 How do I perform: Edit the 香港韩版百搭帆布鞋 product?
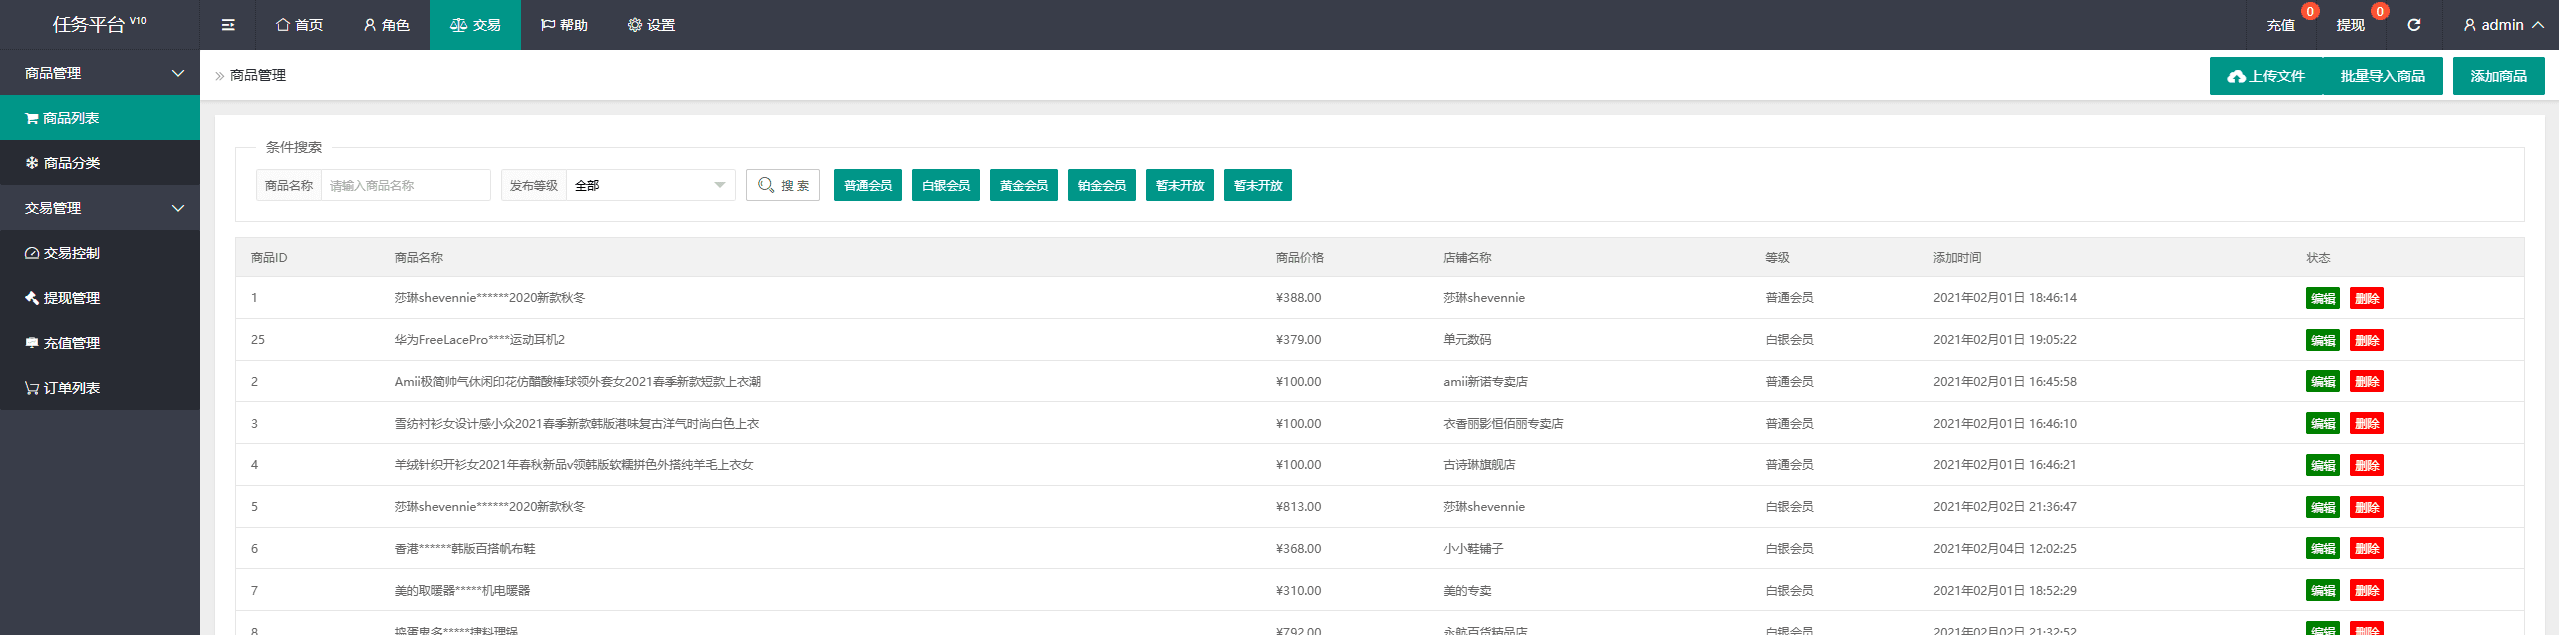coord(2323,548)
